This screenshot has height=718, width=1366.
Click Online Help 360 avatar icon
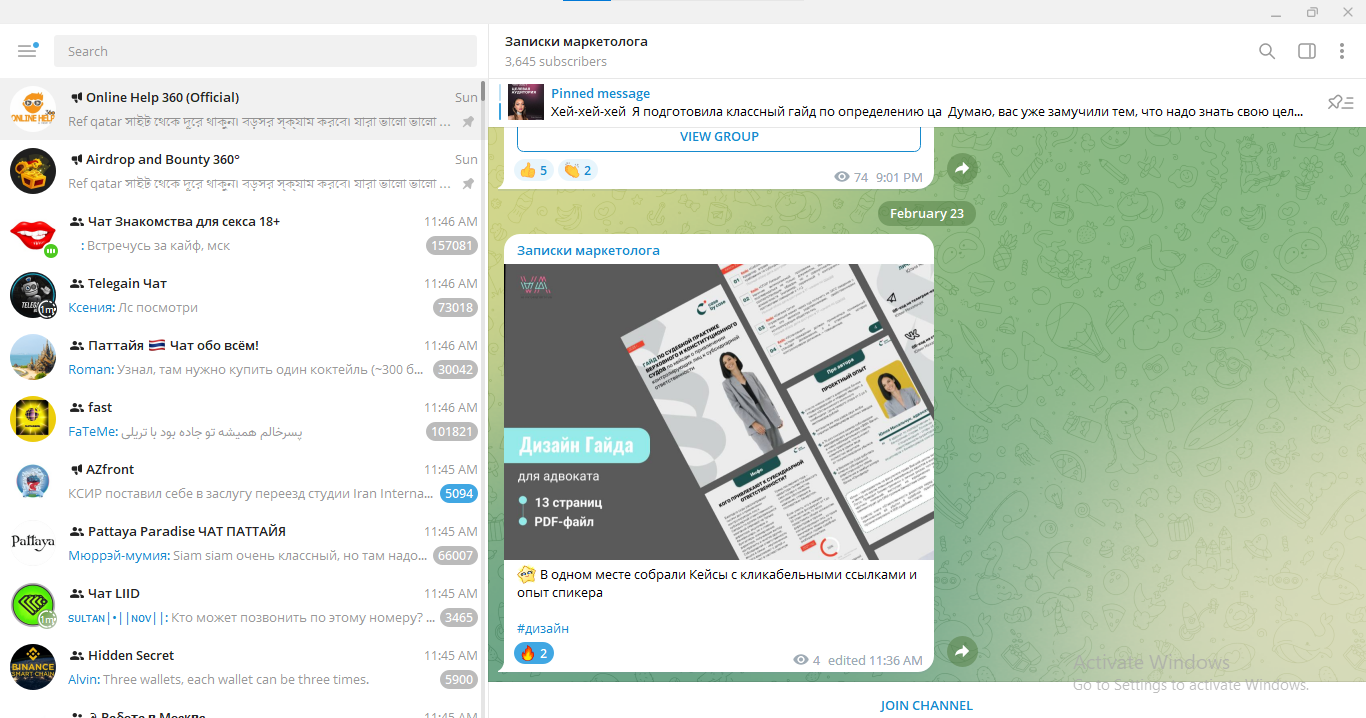point(33,109)
